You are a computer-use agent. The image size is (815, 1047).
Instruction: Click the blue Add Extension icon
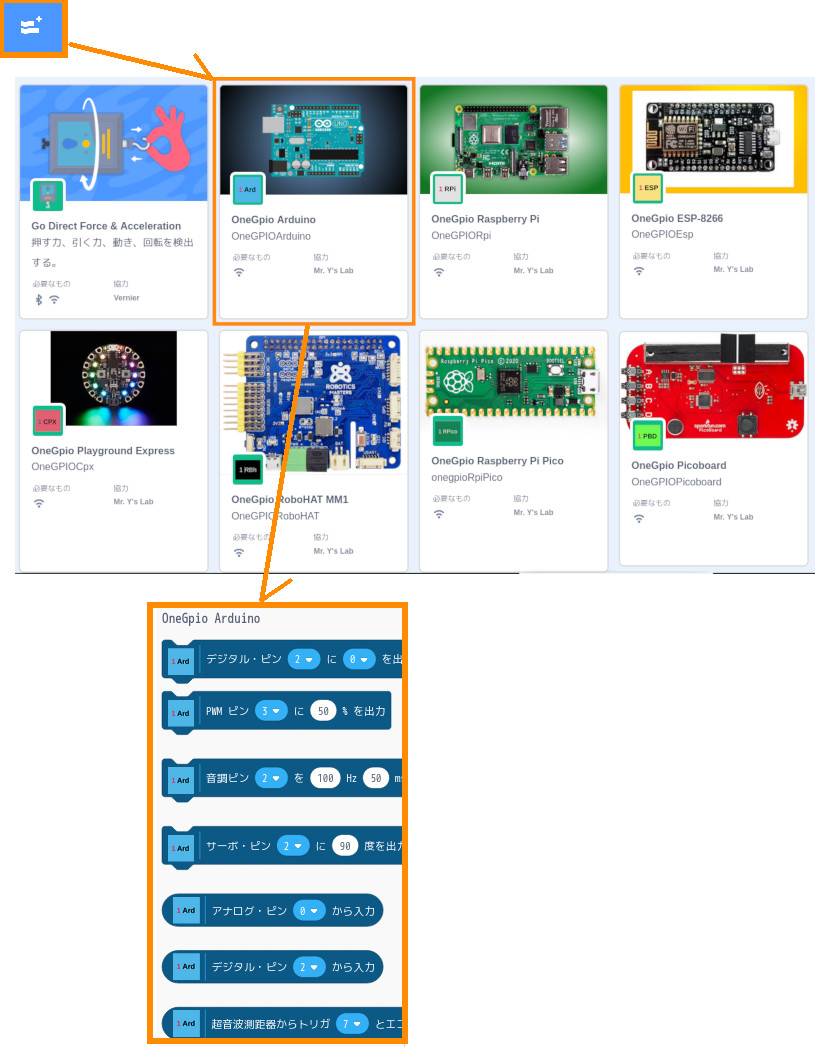click(x=33, y=28)
